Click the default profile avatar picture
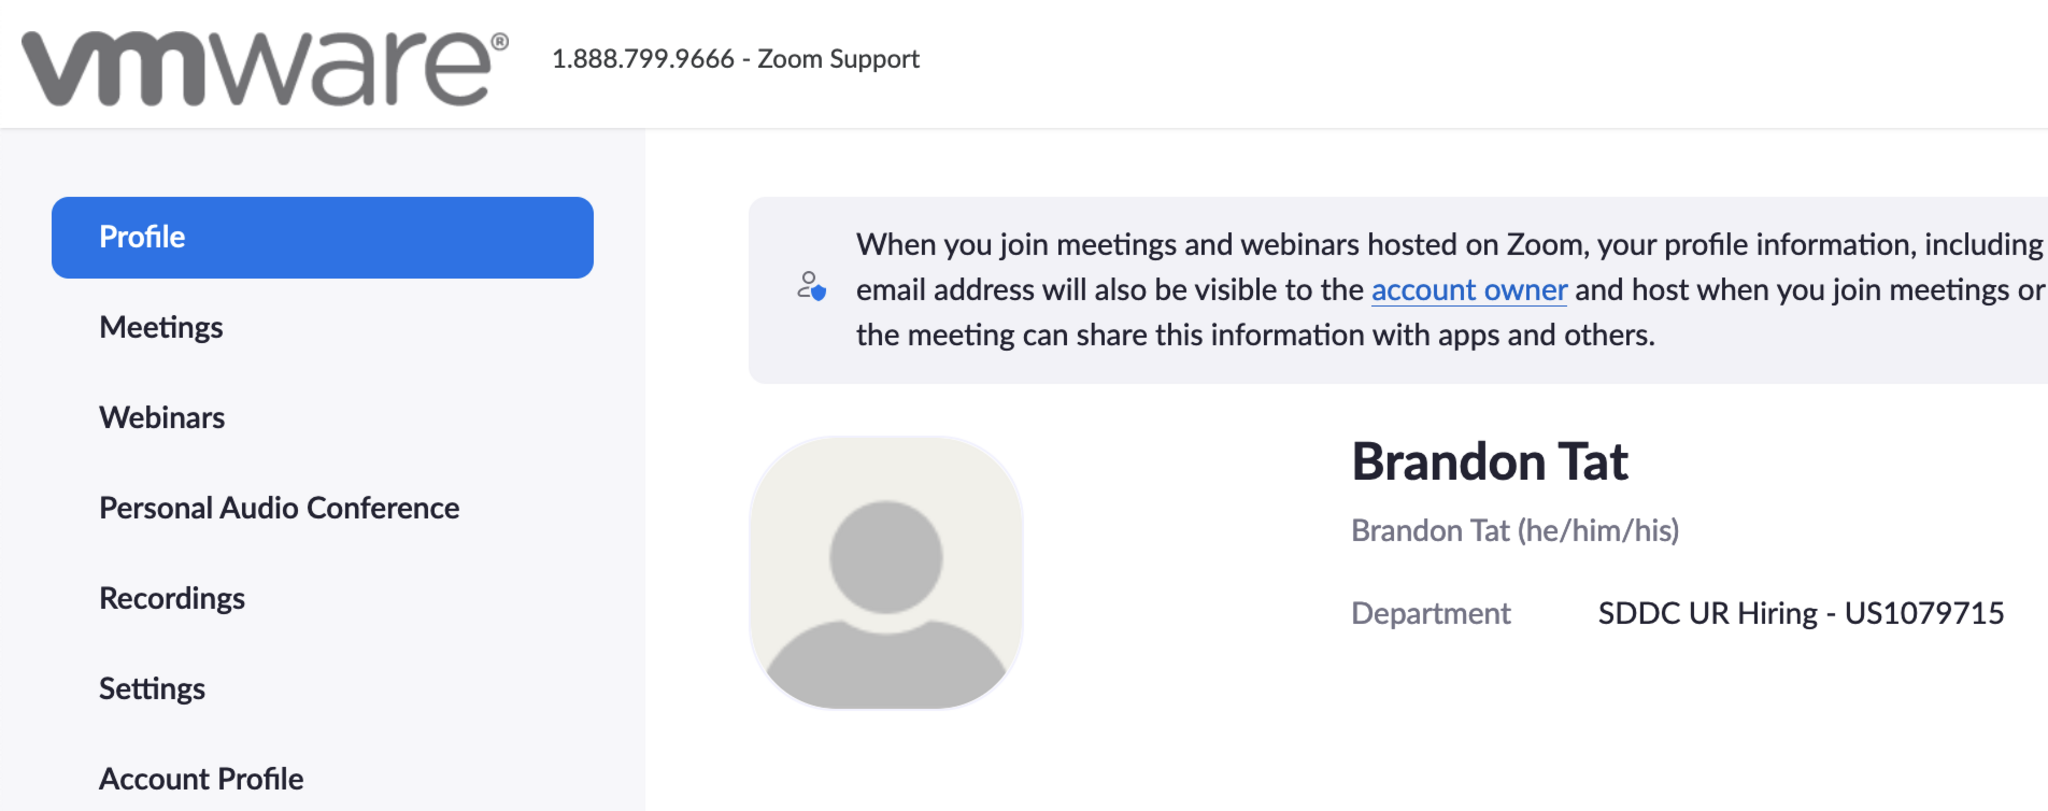The width and height of the screenshot is (2048, 811). tap(886, 573)
